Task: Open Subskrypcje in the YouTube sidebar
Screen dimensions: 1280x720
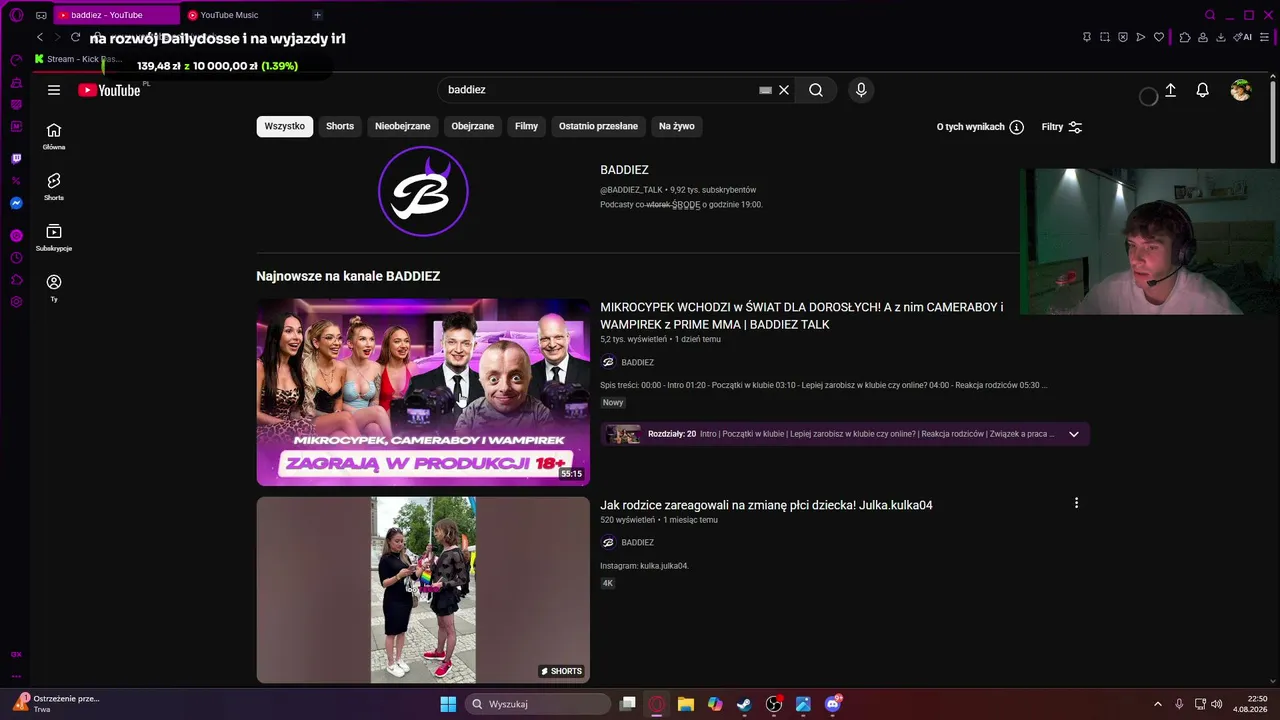Action: tap(54, 237)
